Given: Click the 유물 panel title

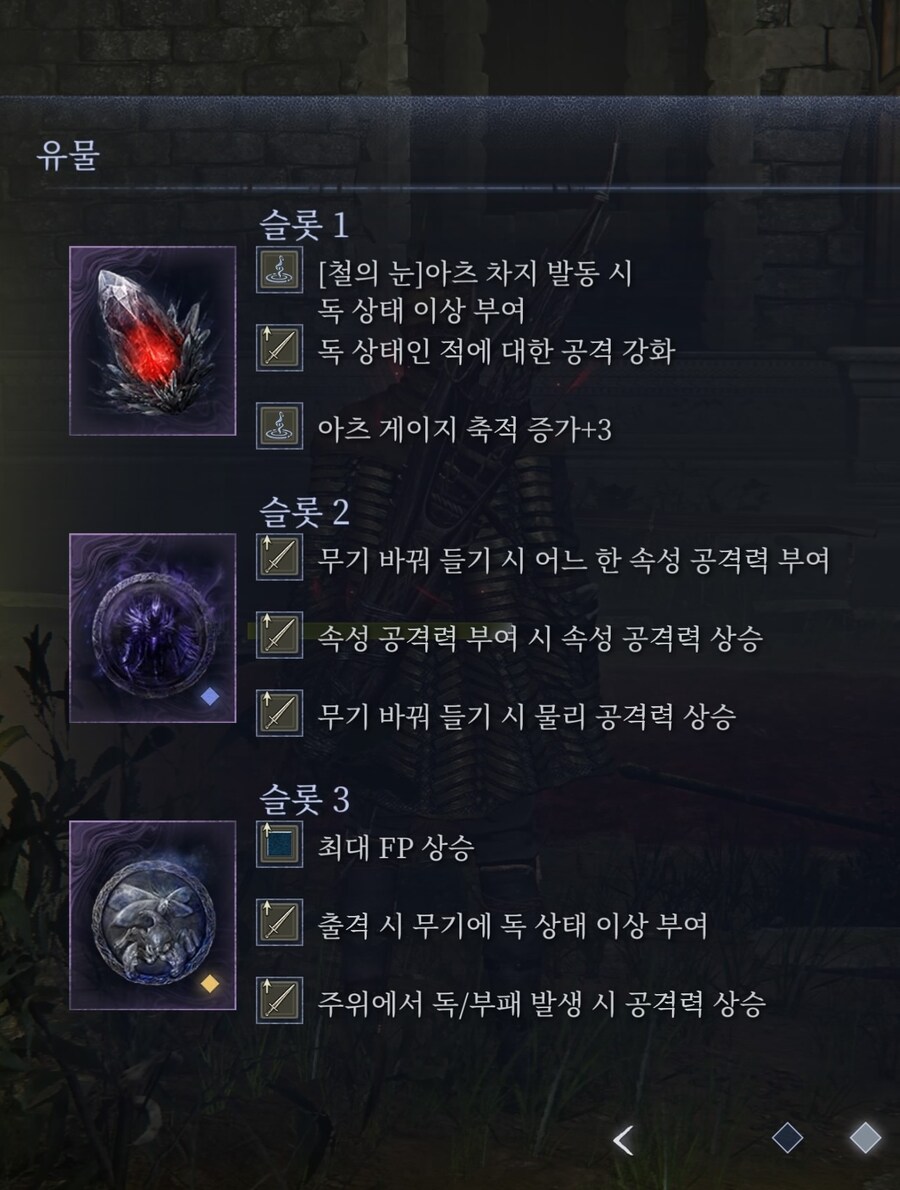Looking at the screenshot, I should (x=68, y=155).
